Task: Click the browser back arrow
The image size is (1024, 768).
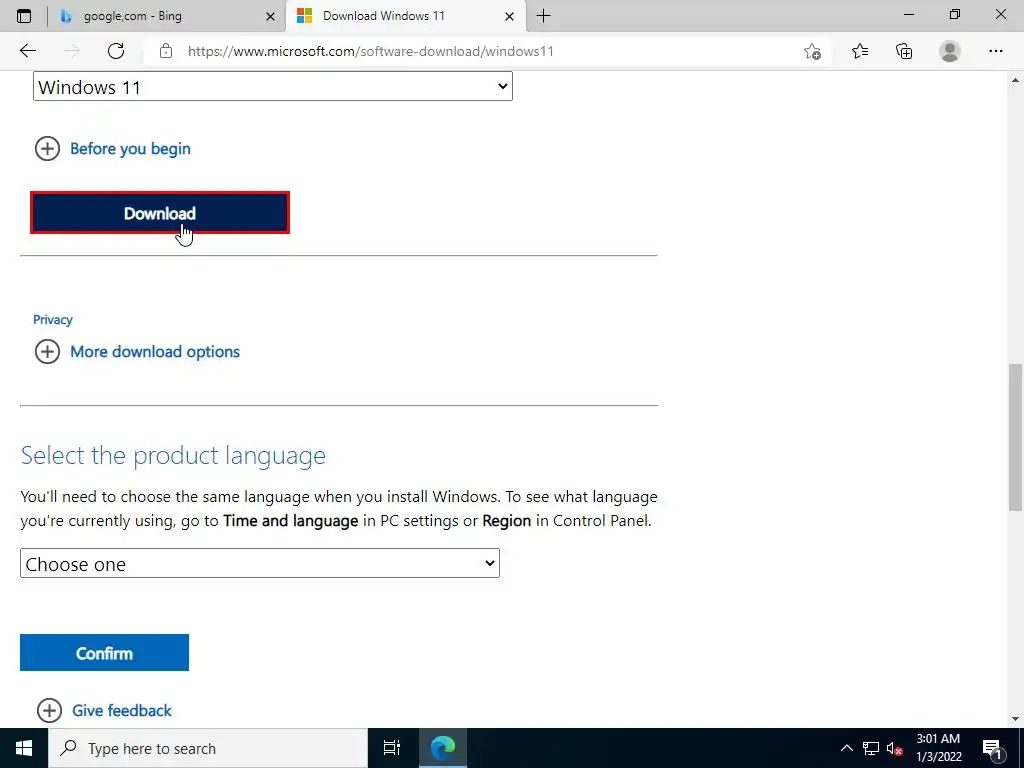Action: [27, 51]
